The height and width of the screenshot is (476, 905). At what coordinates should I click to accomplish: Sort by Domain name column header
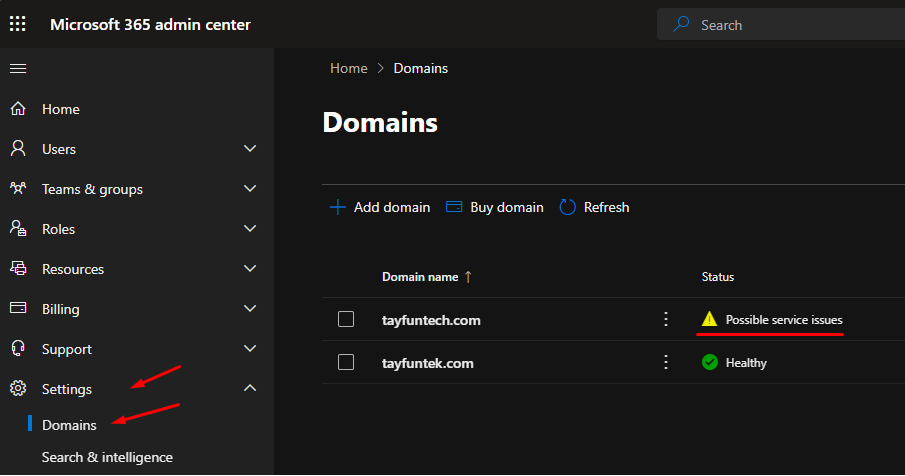tap(420, 277)
